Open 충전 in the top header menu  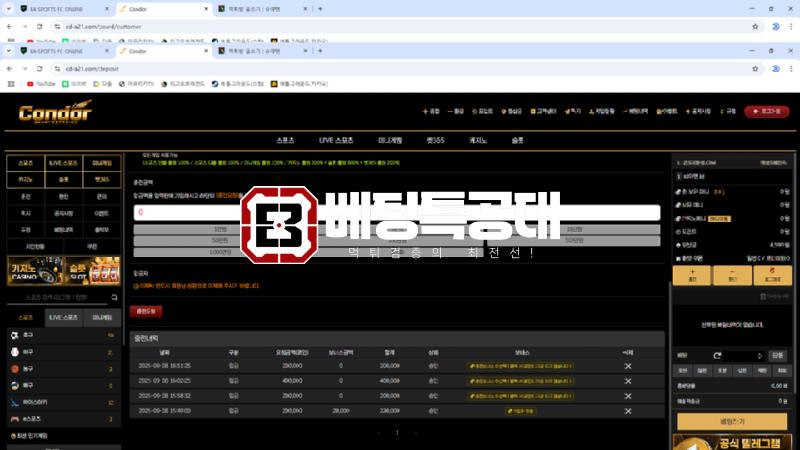pos(431,111)
